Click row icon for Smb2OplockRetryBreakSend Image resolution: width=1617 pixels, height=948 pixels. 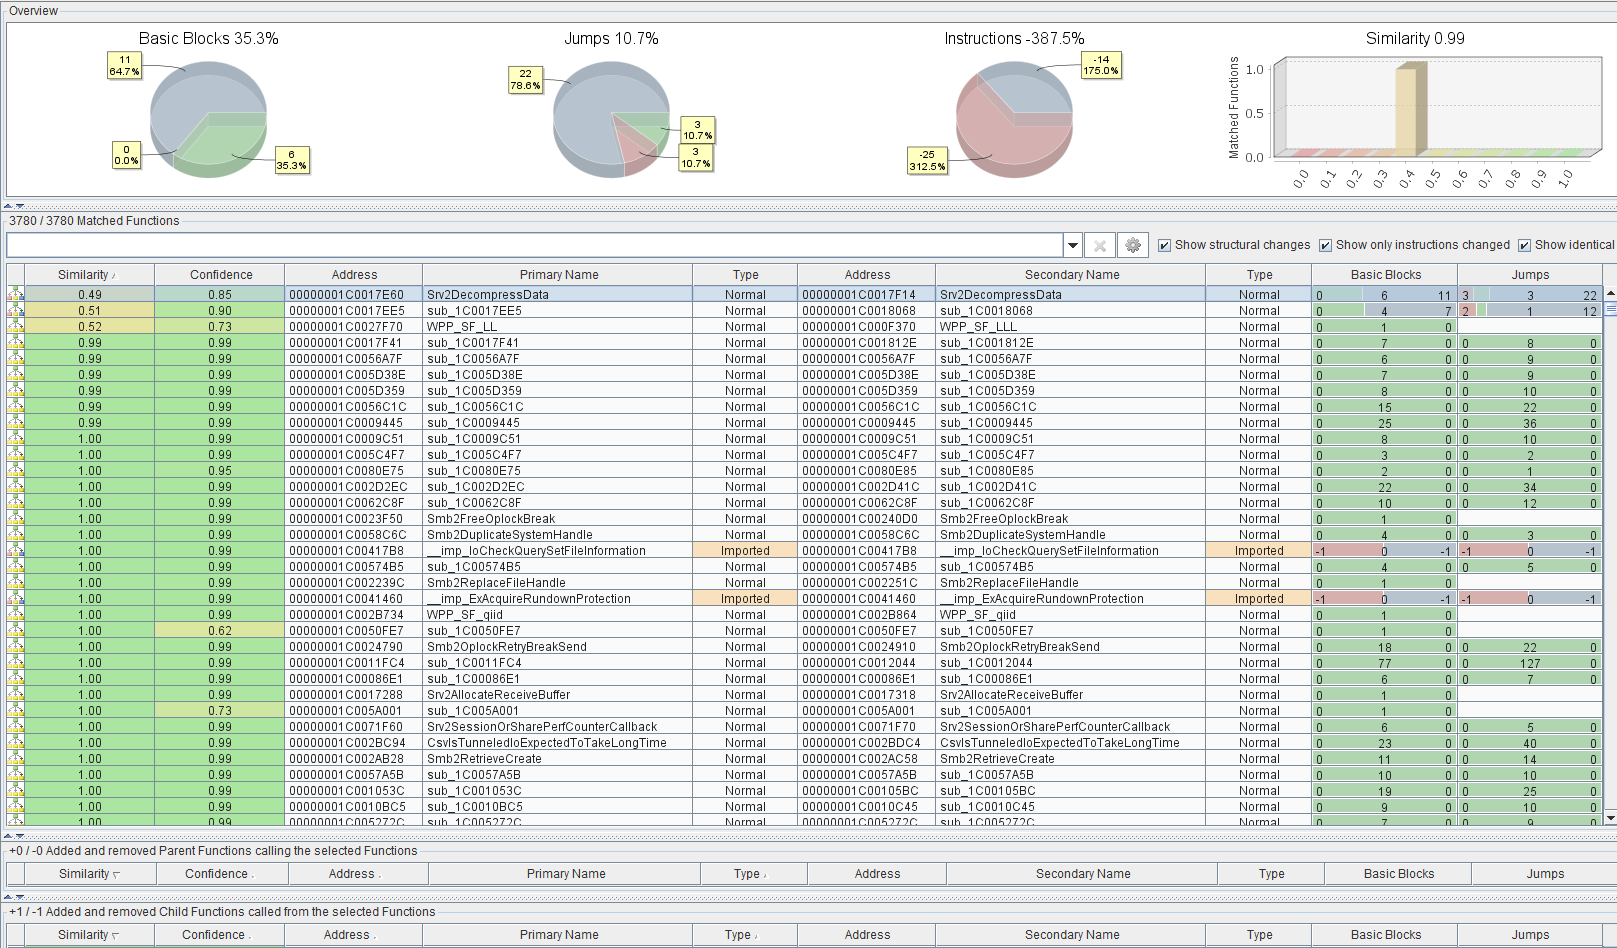click(16, 646)
